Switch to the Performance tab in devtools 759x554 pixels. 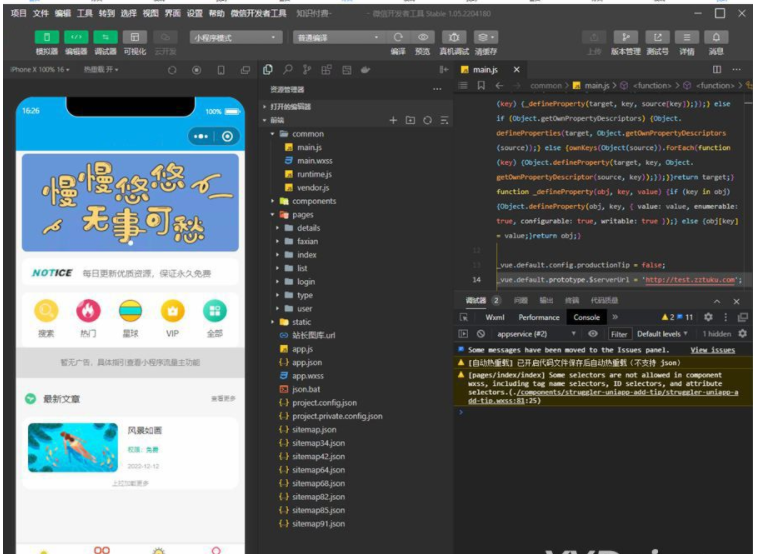(x=539, y=317)
